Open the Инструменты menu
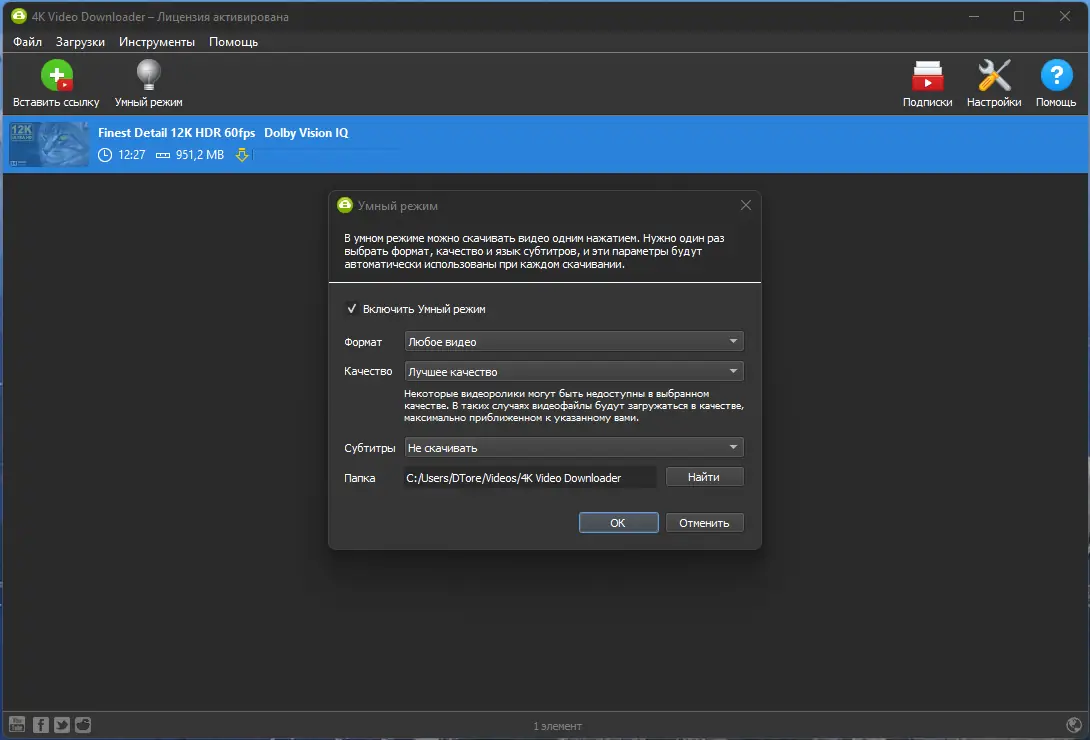The height and width of the screenshot is (740, 1090). pyautogui.click(x=156, y=42)
